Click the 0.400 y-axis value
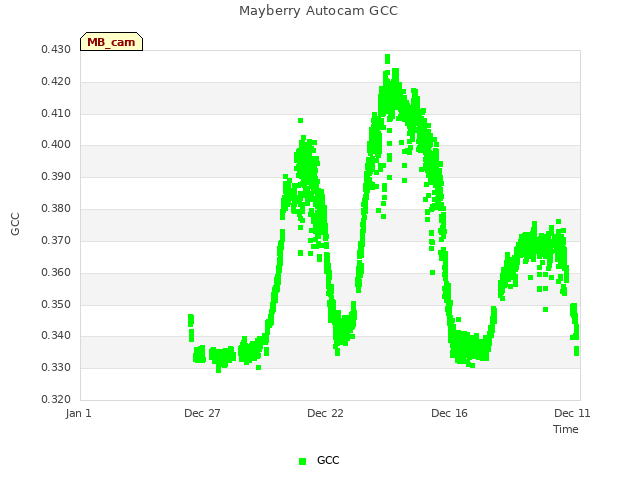Screen dimensions: 640x480 point(56,144)
